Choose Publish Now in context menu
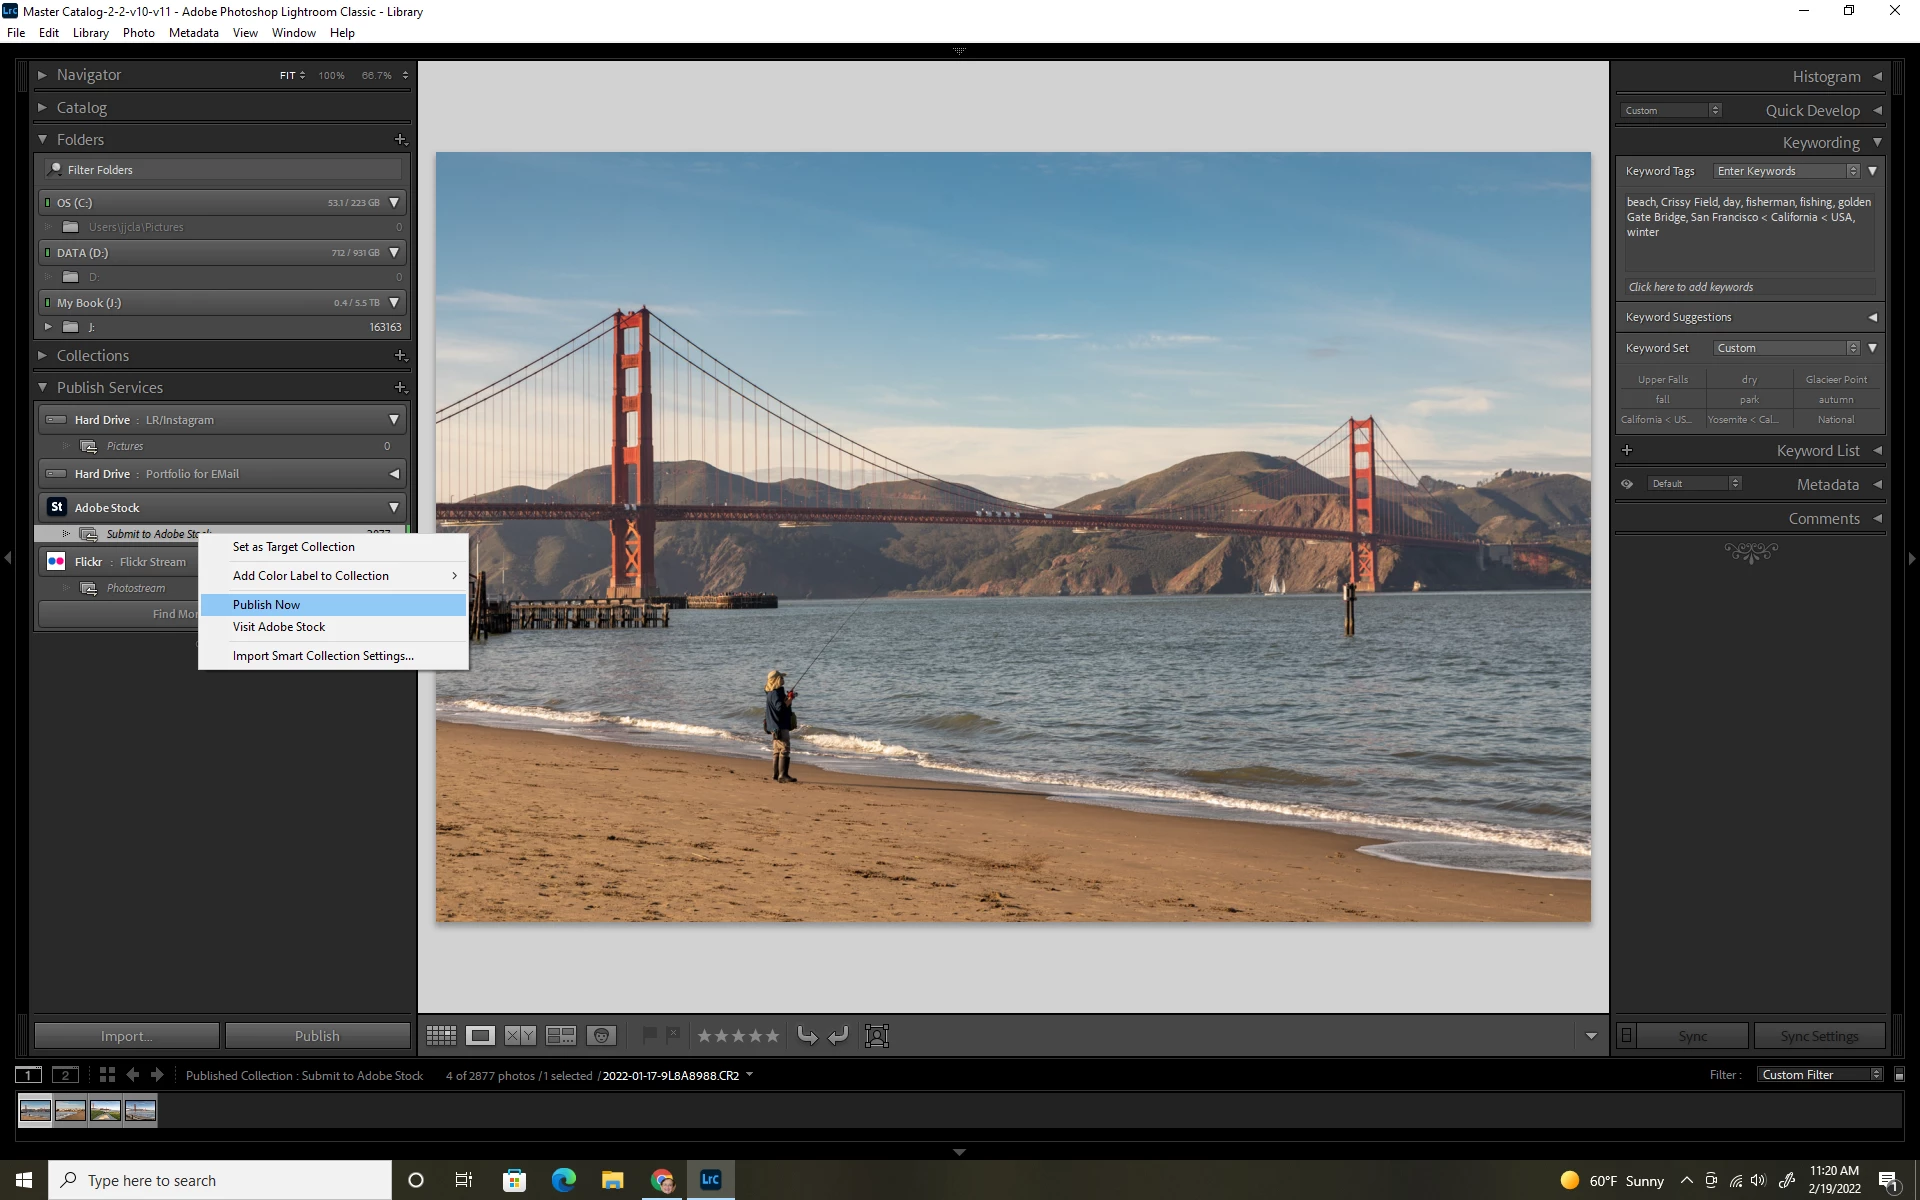 (267, 605)
